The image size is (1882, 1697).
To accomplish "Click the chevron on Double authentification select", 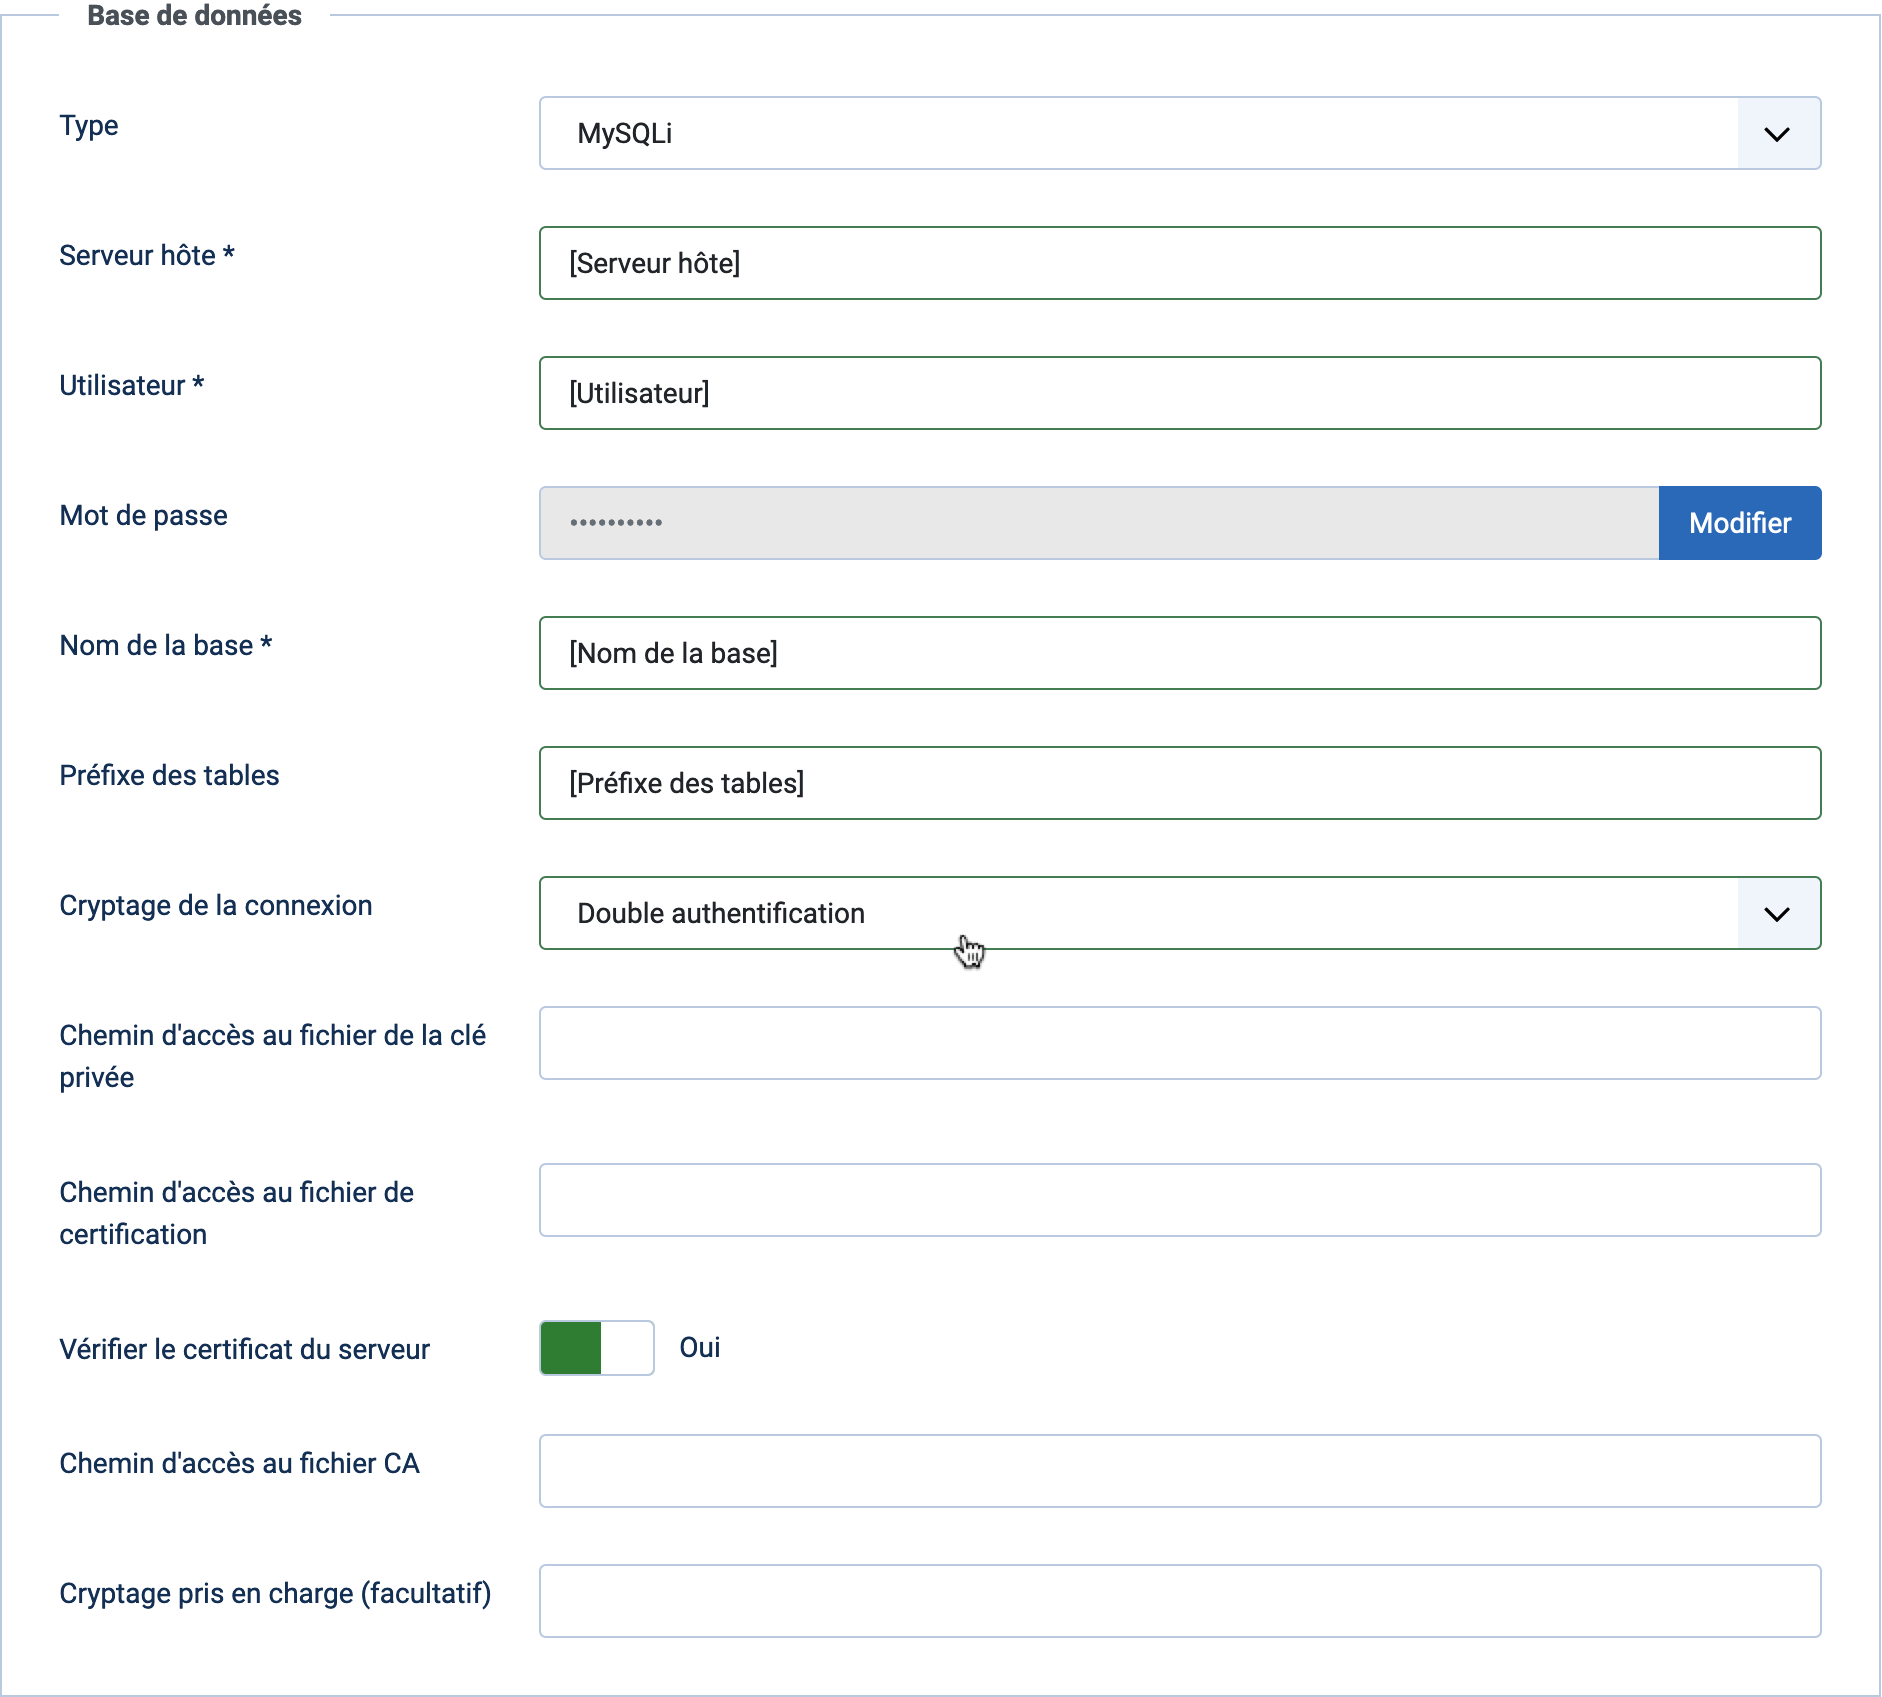I will (1777, 914).
